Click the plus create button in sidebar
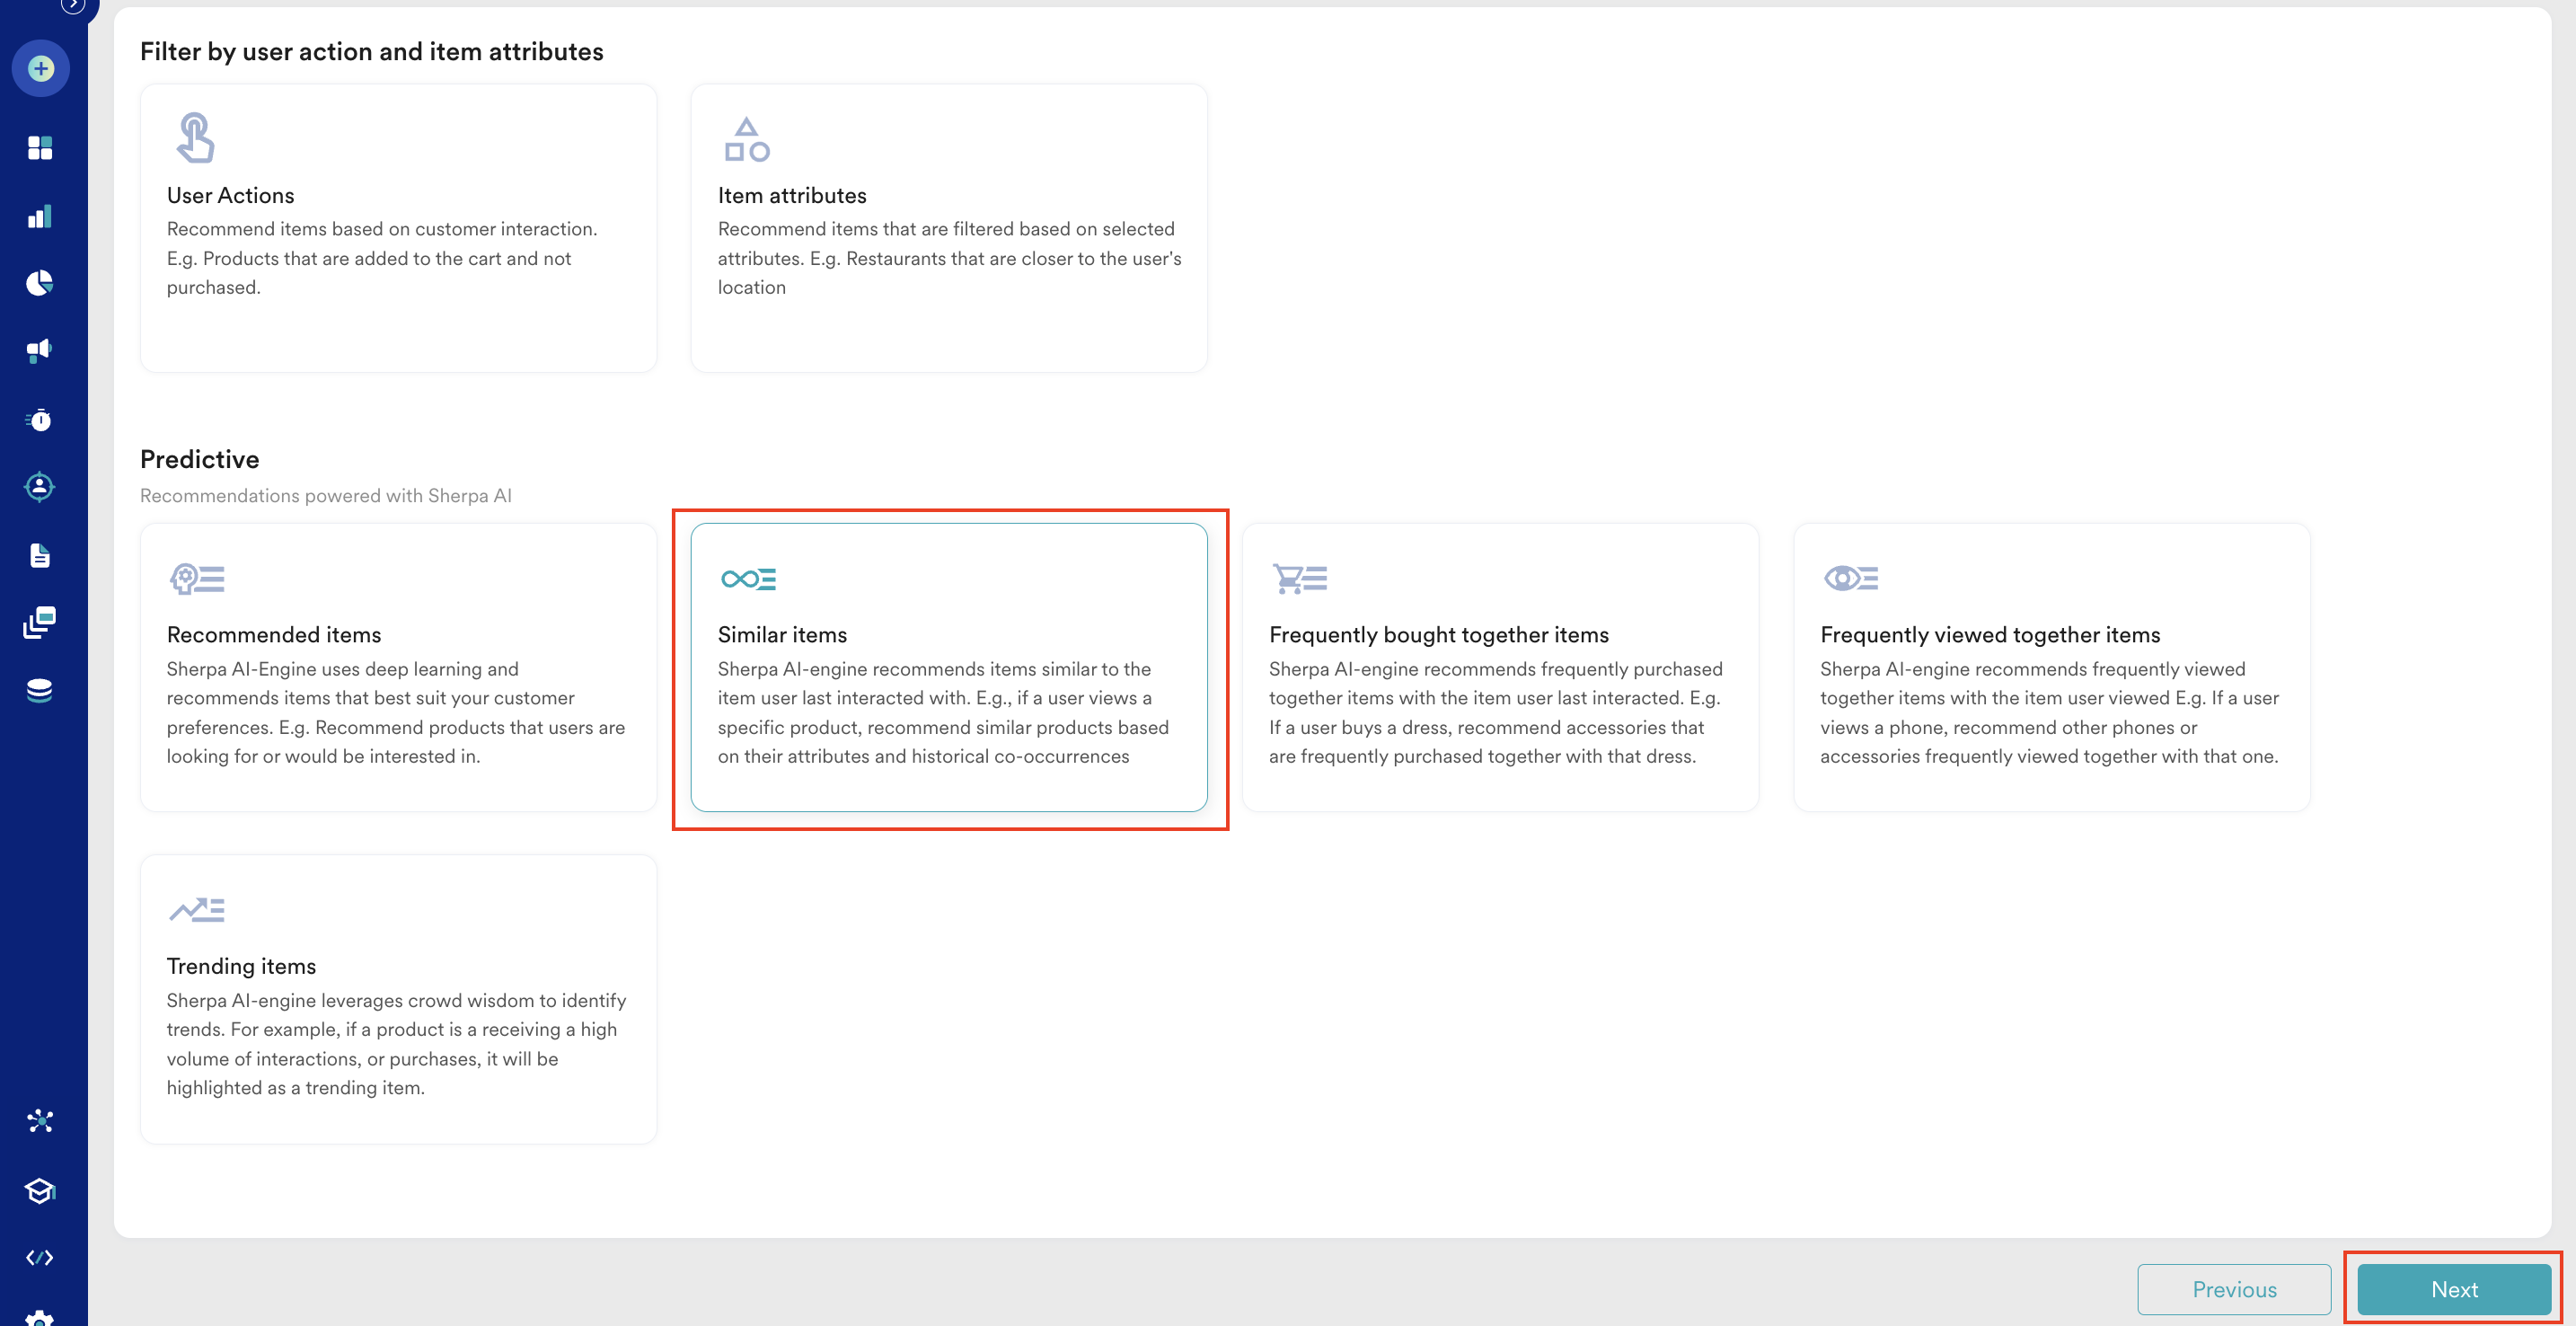The height and width of the screenshot is (1326, 2576). (40, 69)
